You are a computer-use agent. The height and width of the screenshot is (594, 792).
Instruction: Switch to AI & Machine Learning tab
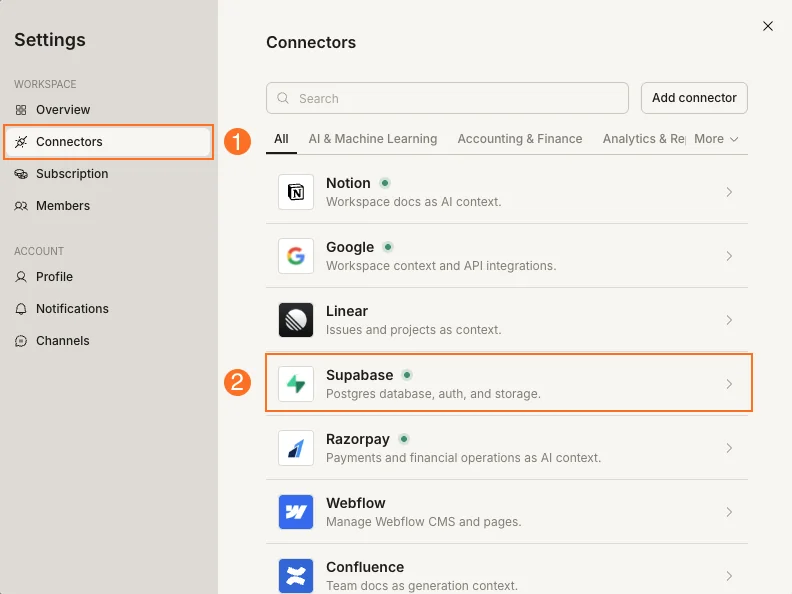pyautogui.click(x=373, y=139)
